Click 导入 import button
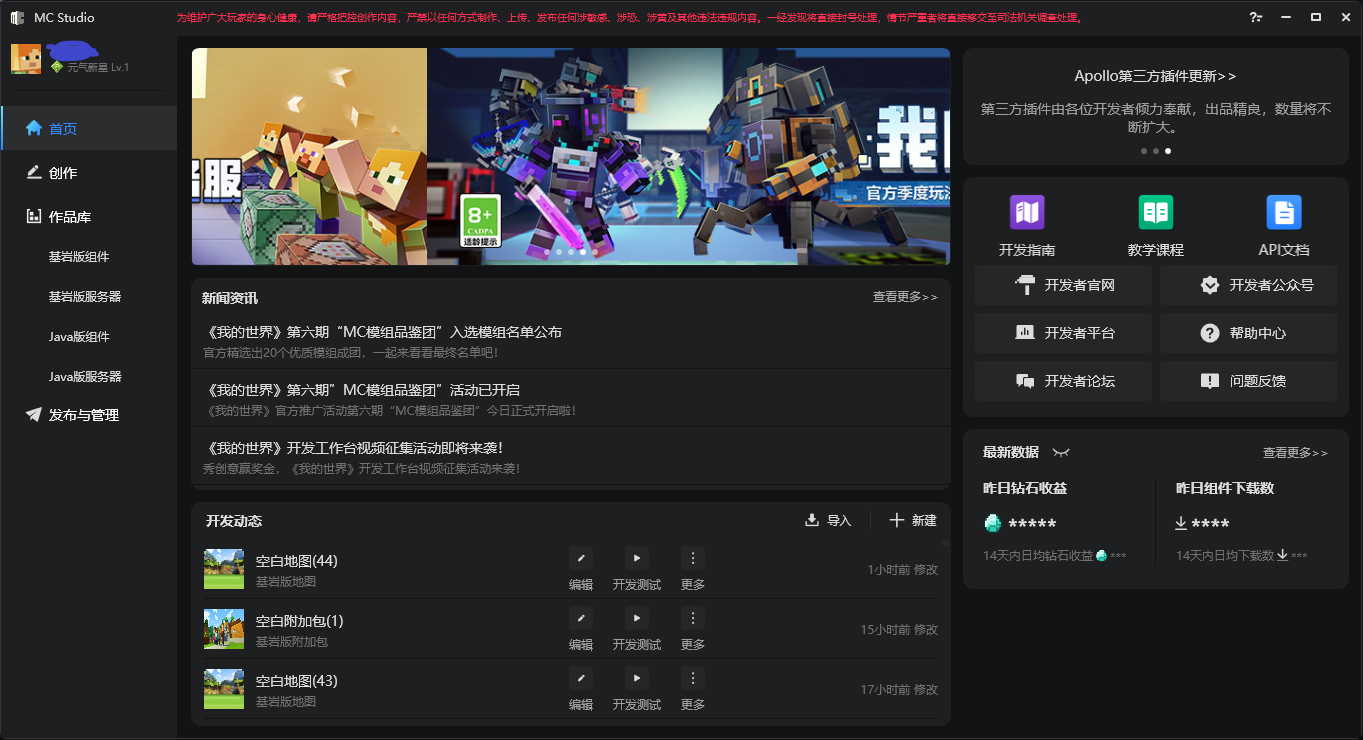The height and width of the screenshot is (740, 1363). [828, 520]
